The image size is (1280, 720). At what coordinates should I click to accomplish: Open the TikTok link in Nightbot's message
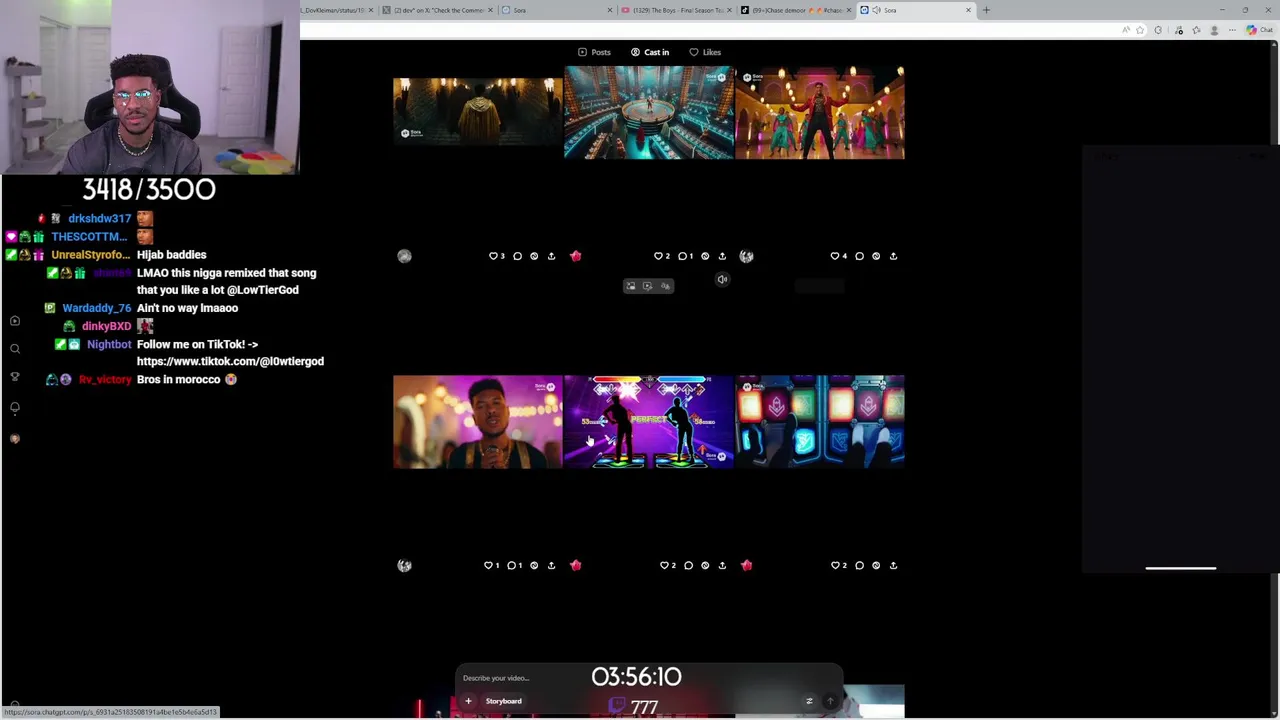point(230,361)
